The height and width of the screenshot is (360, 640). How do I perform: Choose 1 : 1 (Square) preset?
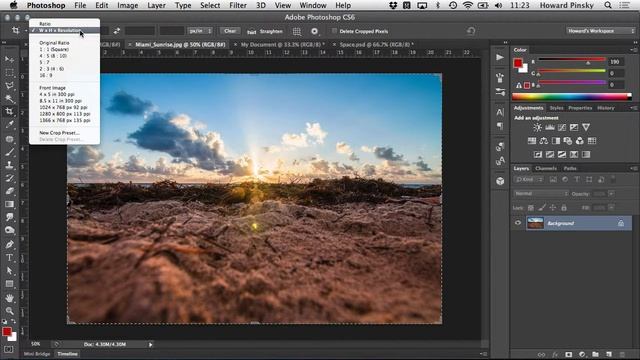click(54, 49)
